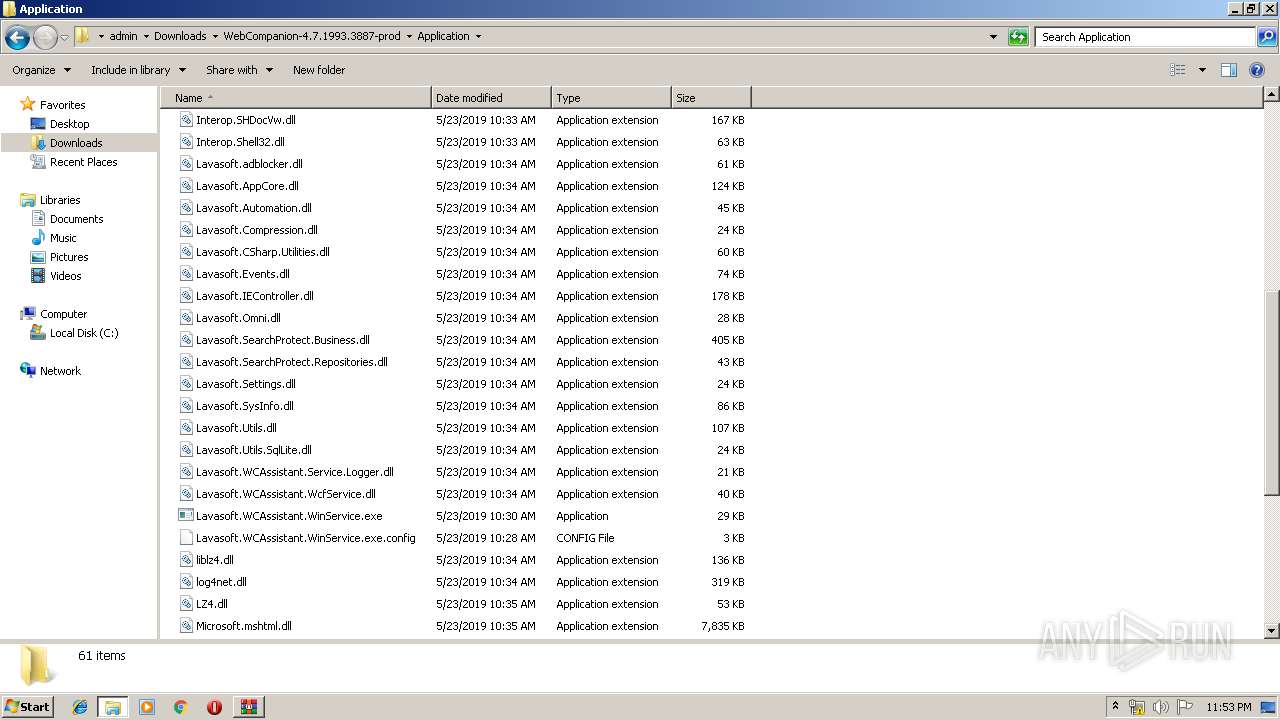Click the Back navigation arrow
The image size is (1280, 720).
click(17, 38)
